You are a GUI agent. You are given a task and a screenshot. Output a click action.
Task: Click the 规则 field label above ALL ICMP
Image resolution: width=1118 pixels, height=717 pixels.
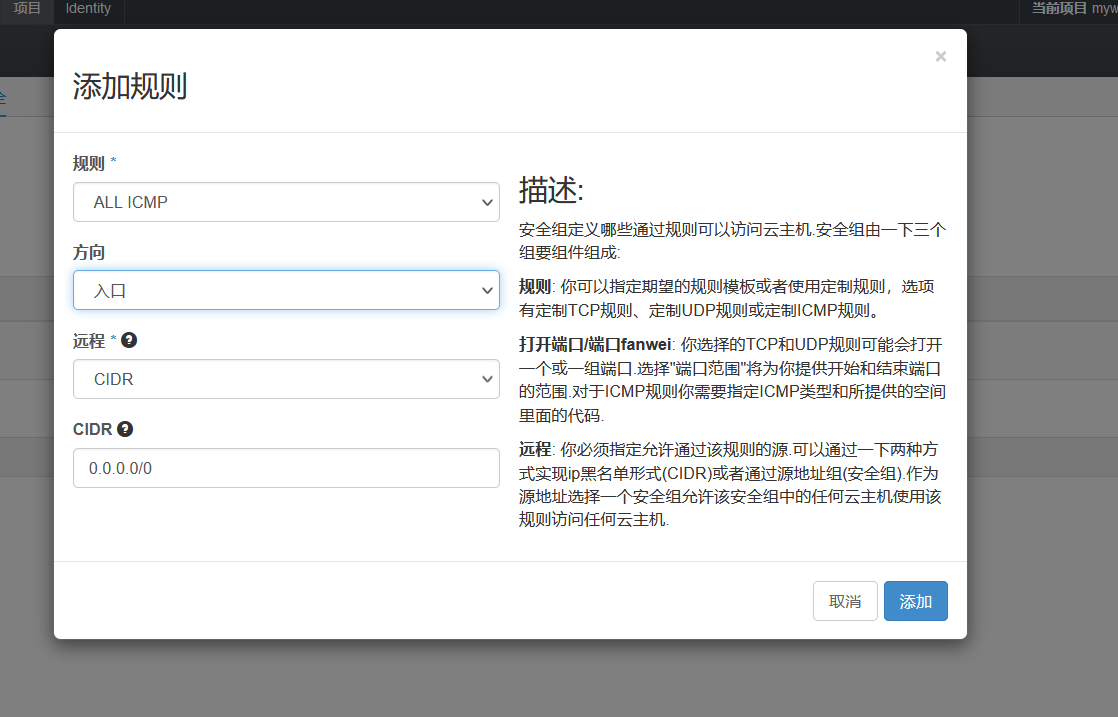click(89, 163)
